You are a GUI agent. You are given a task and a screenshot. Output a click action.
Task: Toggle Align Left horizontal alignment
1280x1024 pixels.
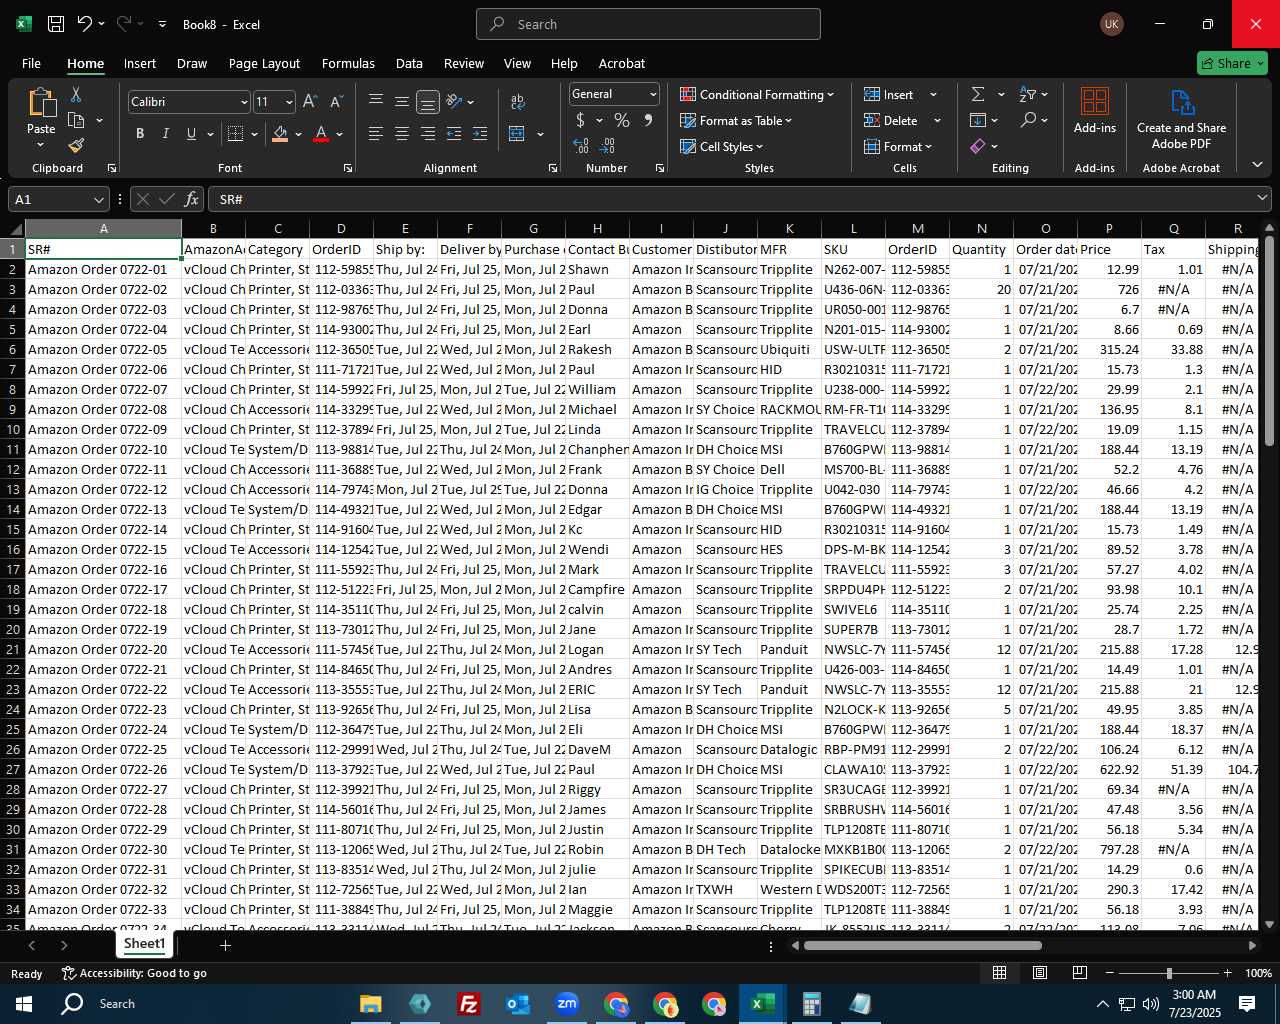pyautogui.click(x=376, y=134)
